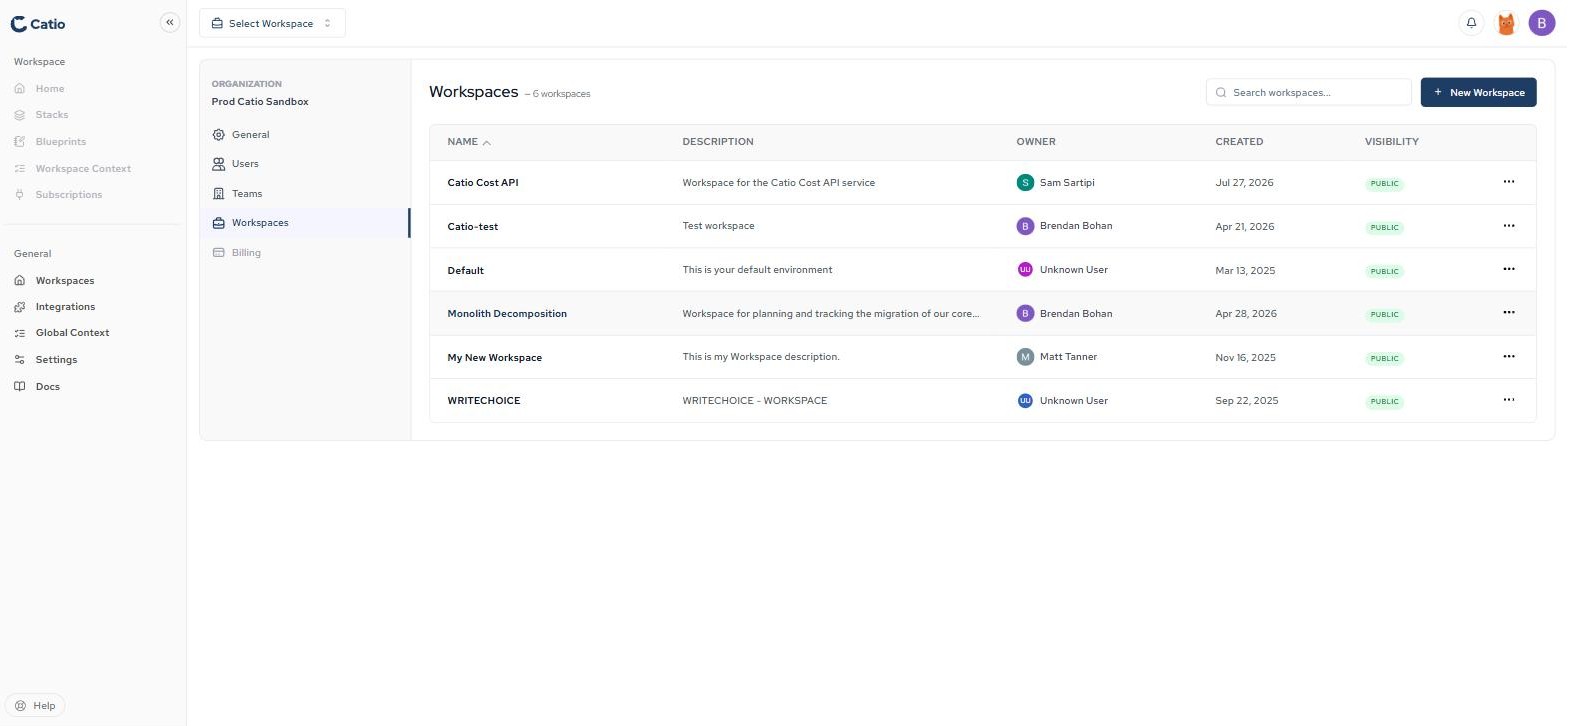Viewport: 1576px width, 726px height.
Task: Select the Users organization tab
Action: (306, 164)
